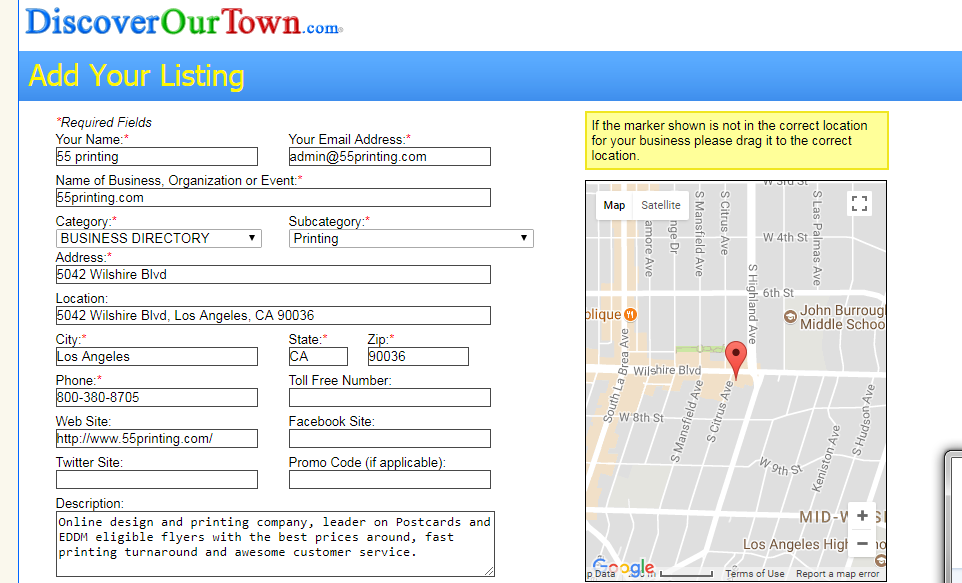The image size is (962, 583).
Task: Click the Web Site field
Action: tap(156, 439)
